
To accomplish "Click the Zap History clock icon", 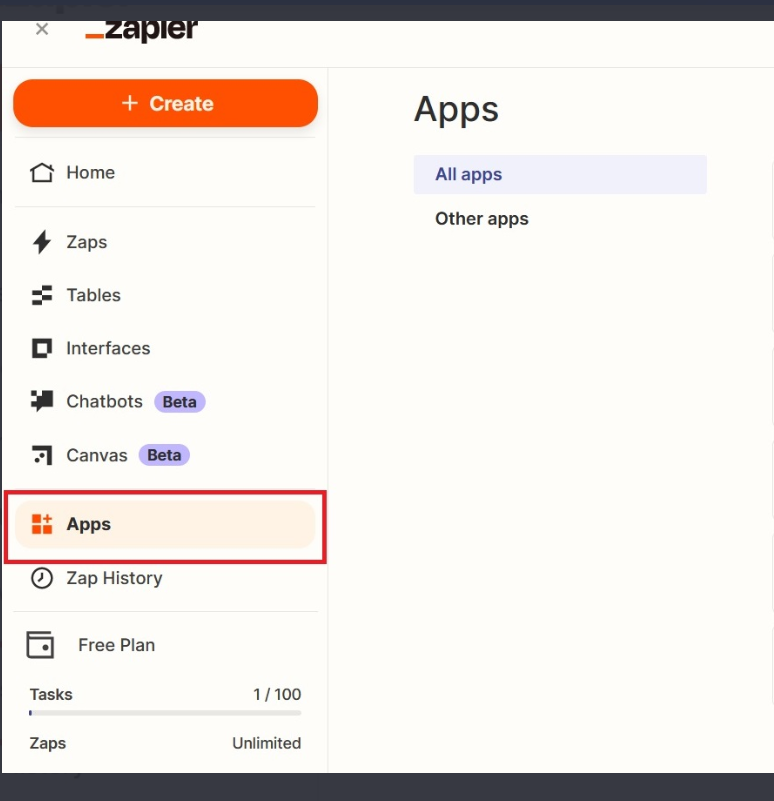I will point(41,578).
